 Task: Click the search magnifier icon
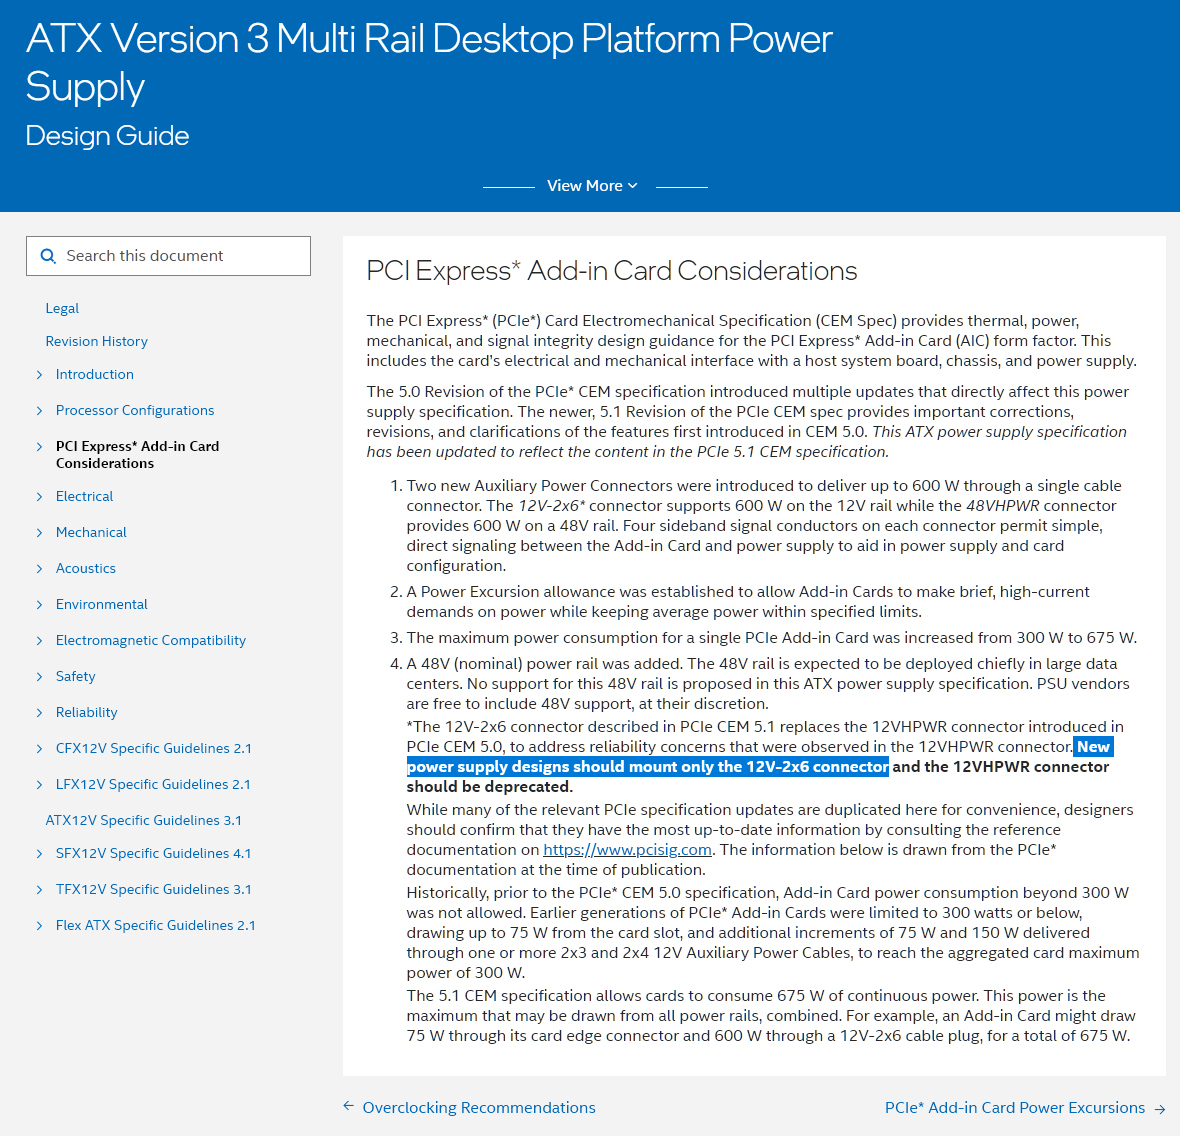48,256
